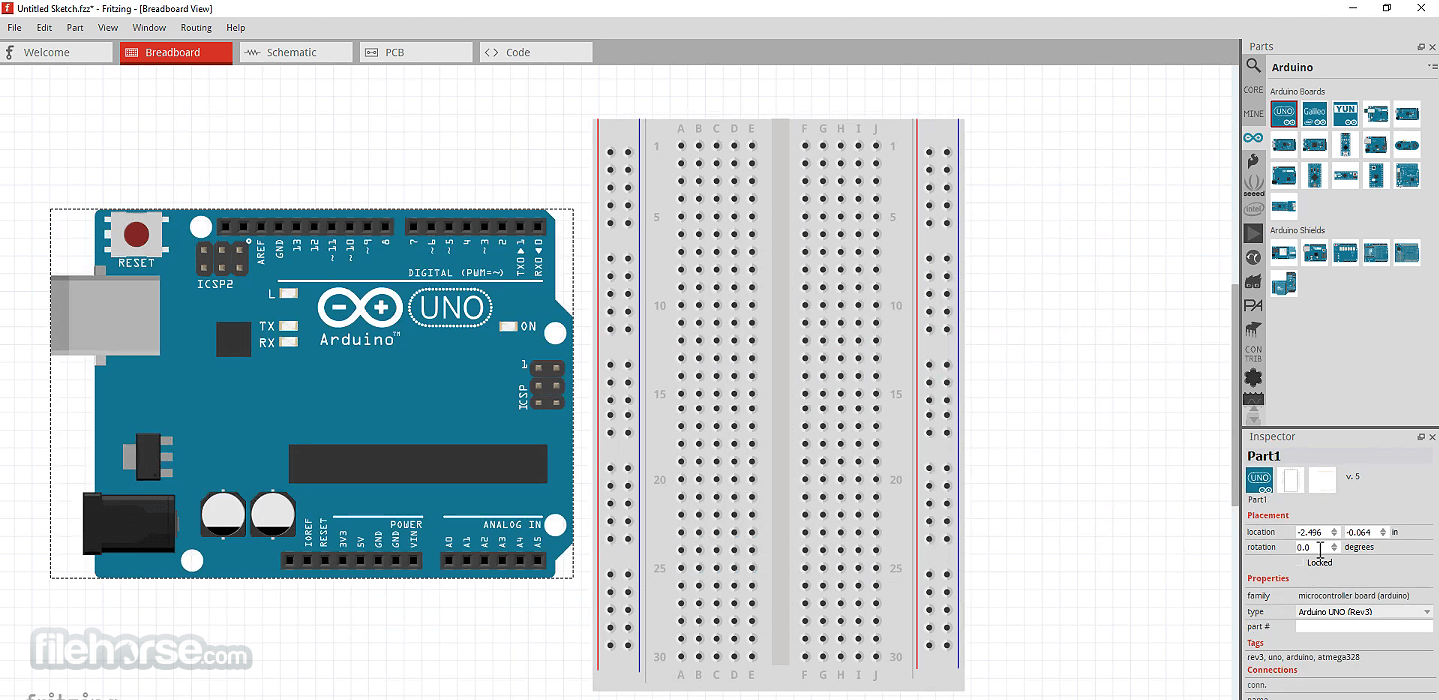Open the View menu

pyautogui.click(x=108, y=28)
